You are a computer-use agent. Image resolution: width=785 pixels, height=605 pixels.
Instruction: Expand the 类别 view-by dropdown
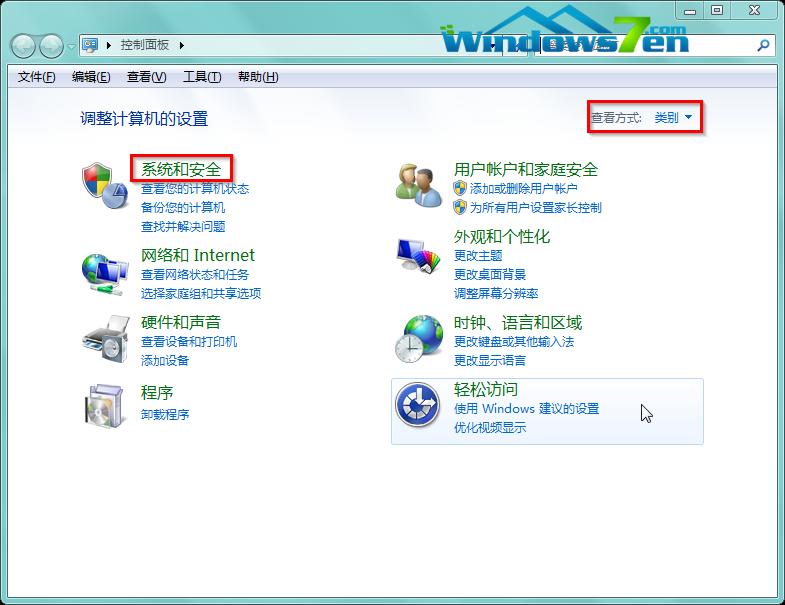pos(673,118)
